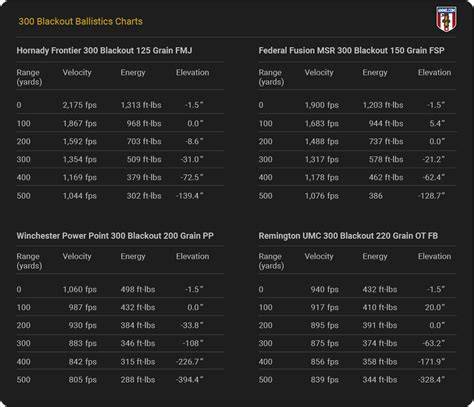Click the -139.4" elevation value
Viewport: 474px width, 407px height.
190,196
